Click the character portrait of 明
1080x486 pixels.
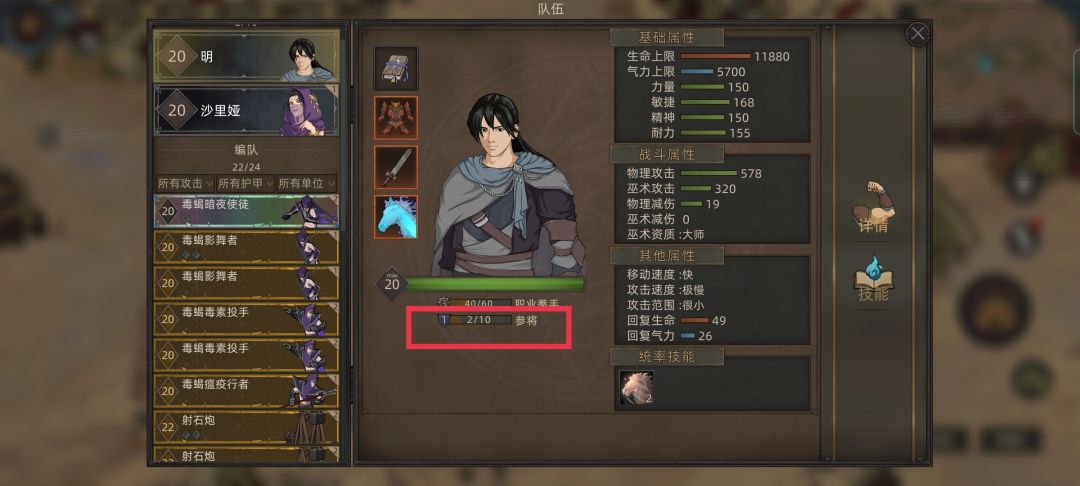tap(508, 186)
